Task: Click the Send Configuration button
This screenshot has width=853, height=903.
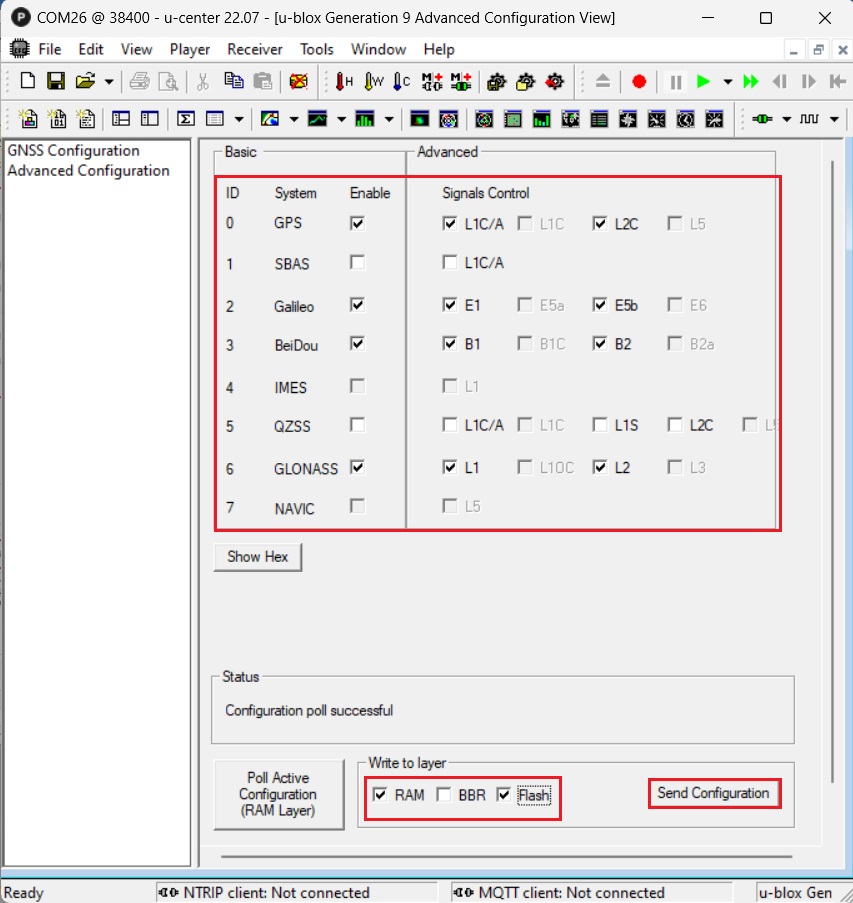Action: (x=713, y=793)
